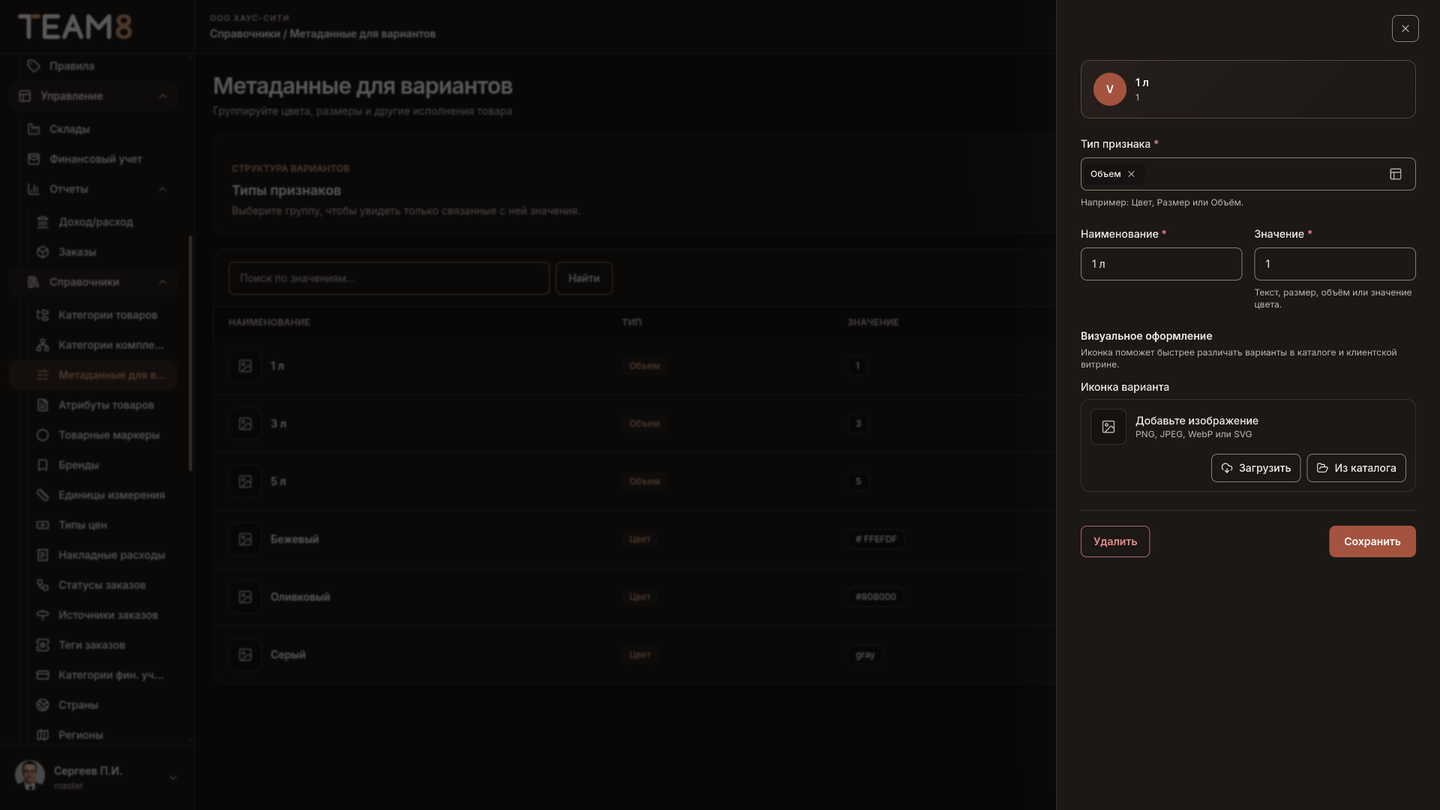This screenshot has height=810, width=1440.
Task: Open the Тип признака selection field
Action: (x=1248, y=174)
